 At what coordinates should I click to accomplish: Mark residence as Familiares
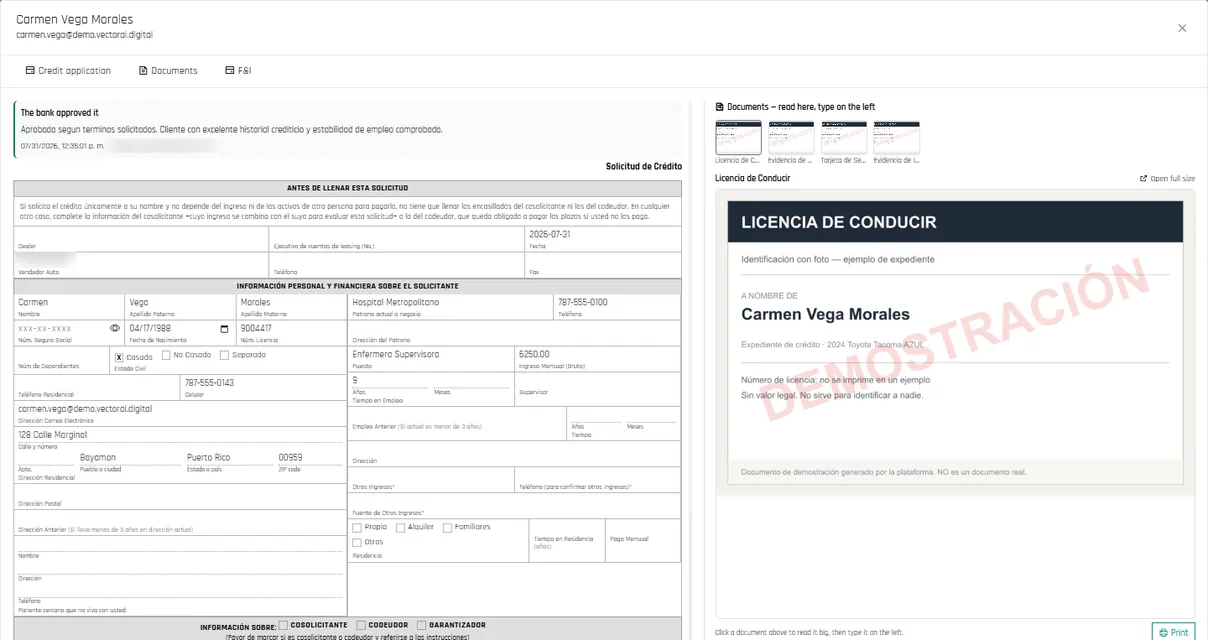(447, 527)
